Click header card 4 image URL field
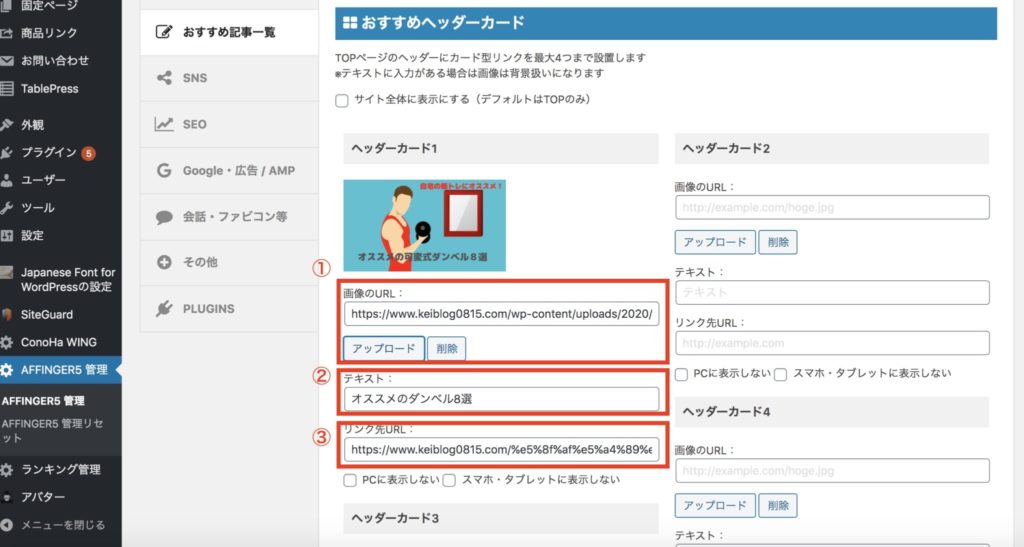The height and width of the screenshot is (547, 1024). [833, 471]
